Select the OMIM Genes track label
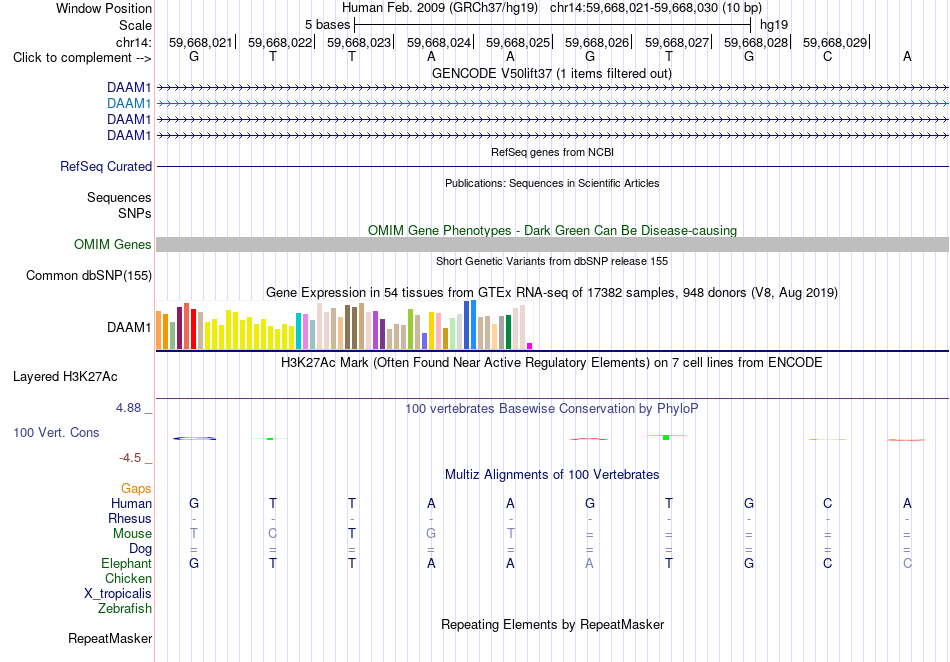Viewport: 950px width, 662px height. [113, 245]
